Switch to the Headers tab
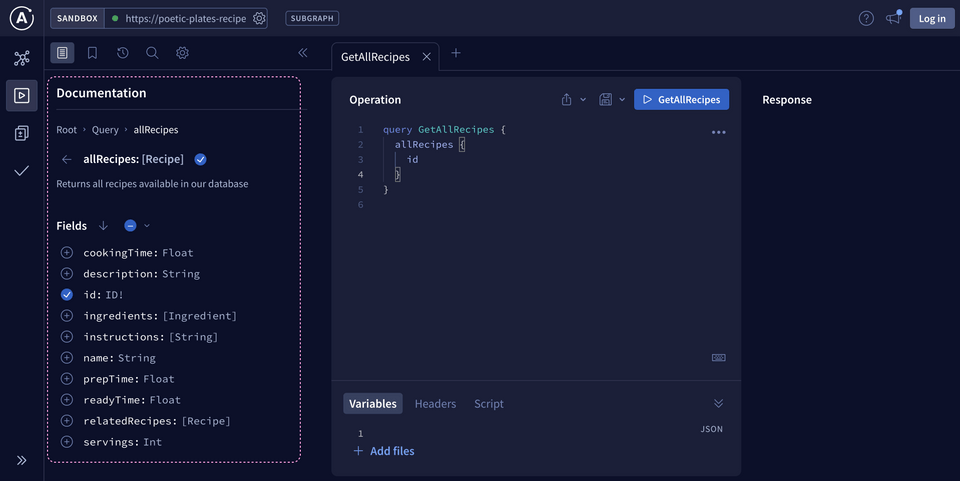The height and width of the screenshot is (481, 960). point(435,404)
